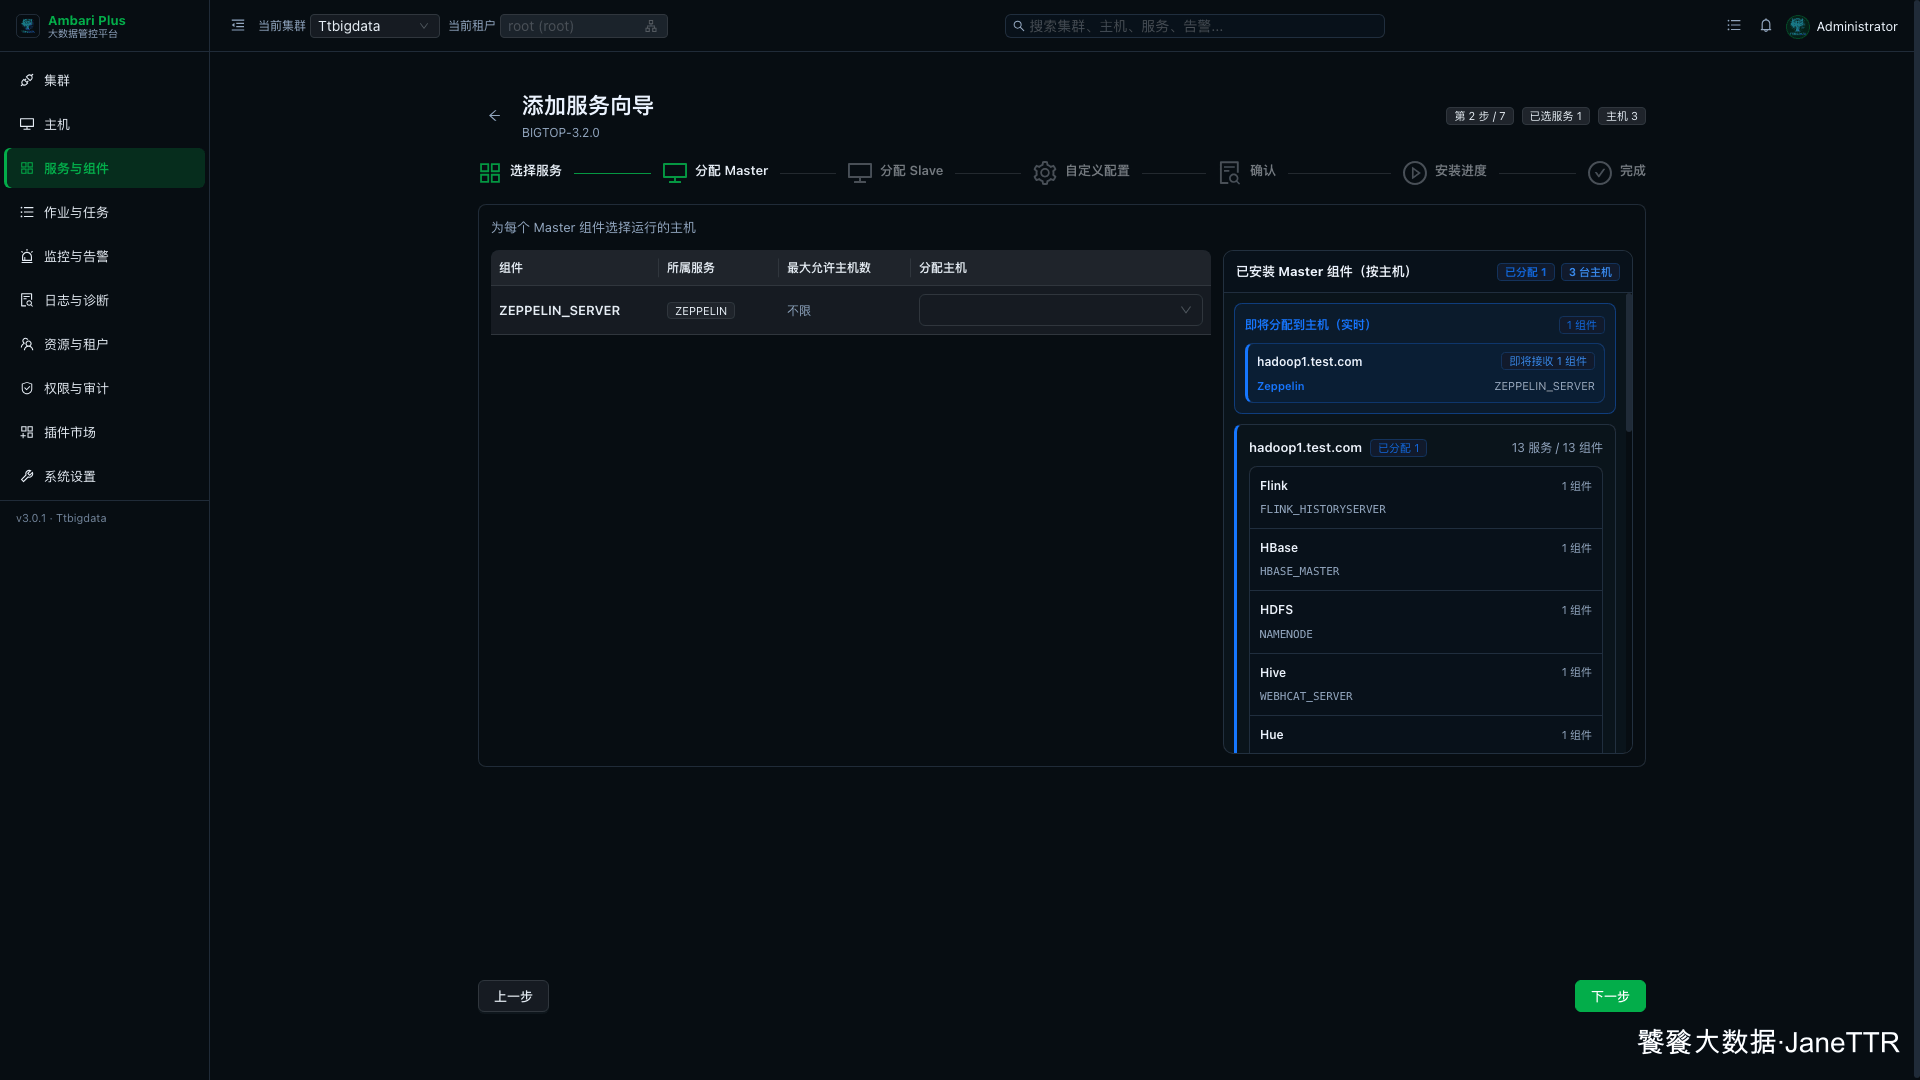Image resolution: width=1920 pixels, height=1080 pixels.
Task: Click the 即将接收 1 组件 tag
Action: pos(1548,361)
